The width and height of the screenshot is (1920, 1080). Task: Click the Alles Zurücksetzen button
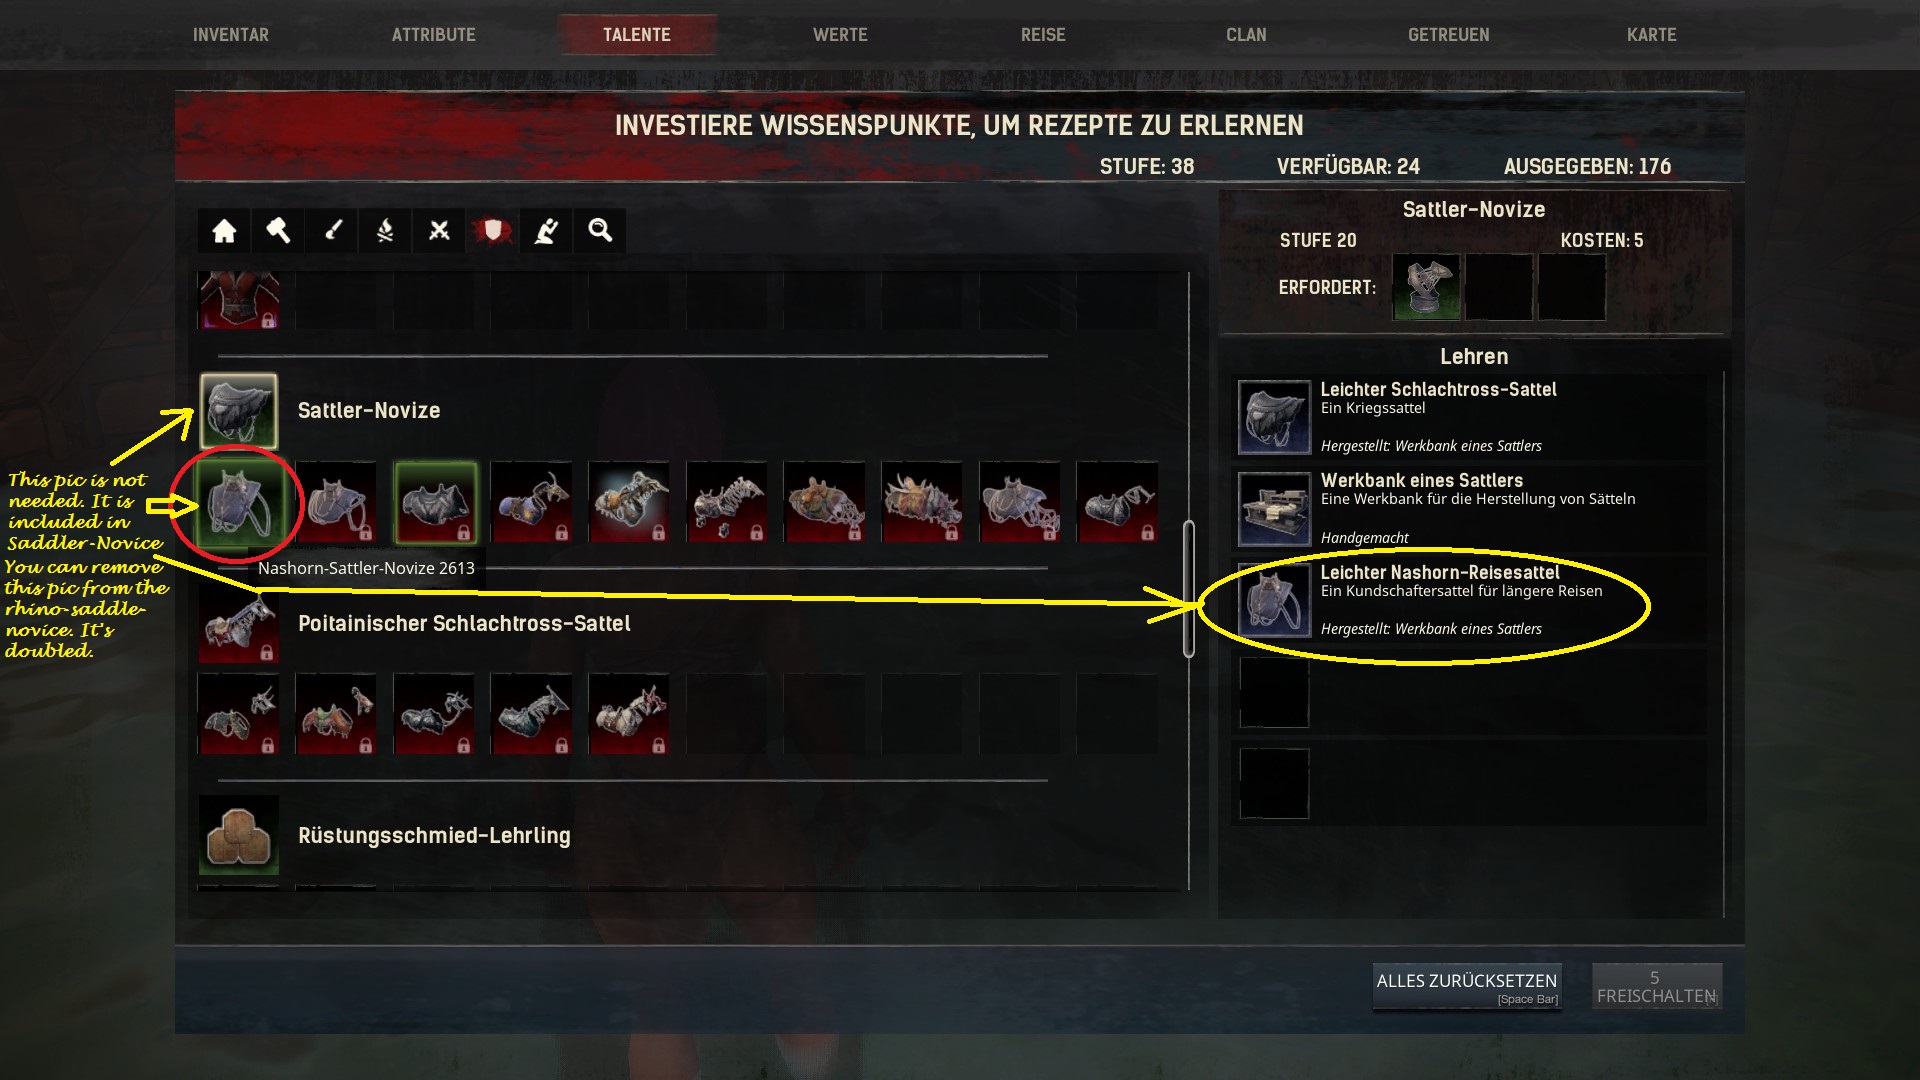click(x=1467, y=986)
